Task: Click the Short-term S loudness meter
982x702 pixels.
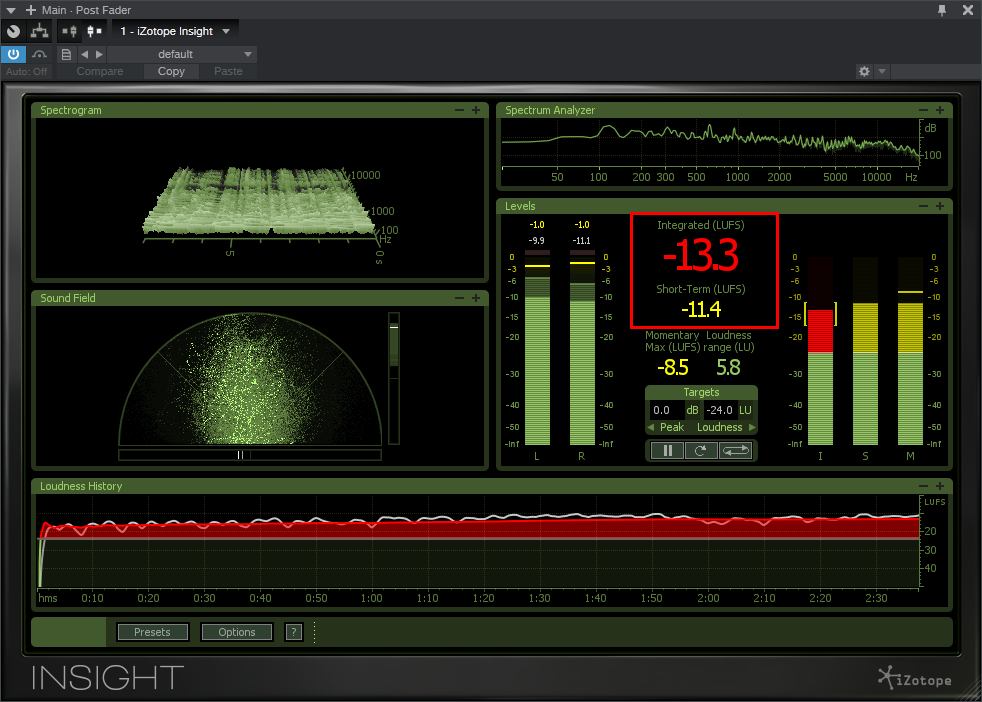Action: (866, 351)
